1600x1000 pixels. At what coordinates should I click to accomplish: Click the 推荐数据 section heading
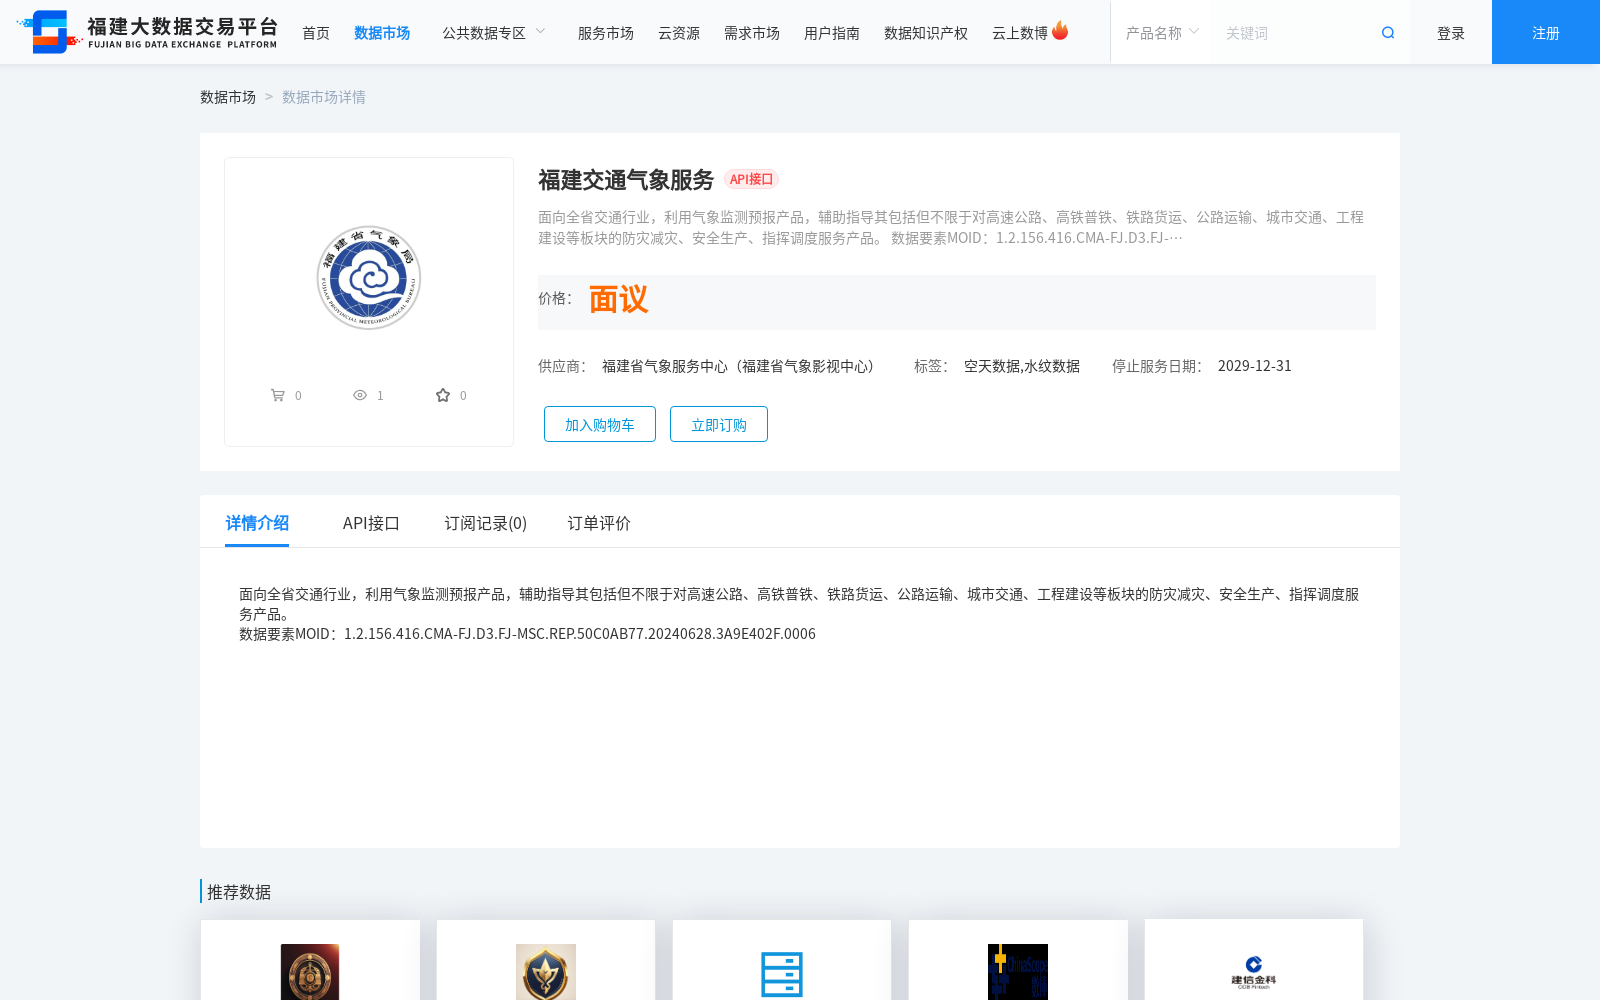click(x=239, y=892)
